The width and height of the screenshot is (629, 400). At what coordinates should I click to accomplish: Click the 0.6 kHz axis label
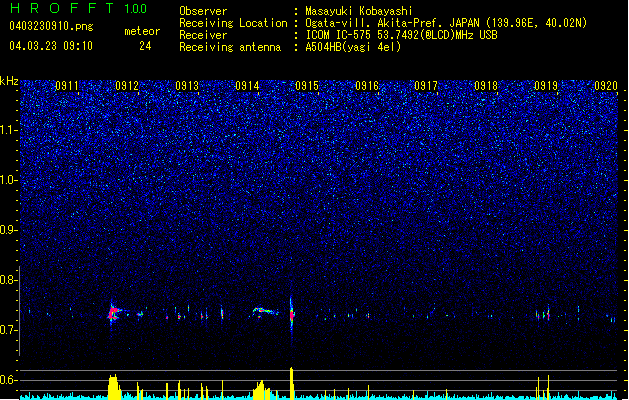pyautogui.click(x=9, y=380)
